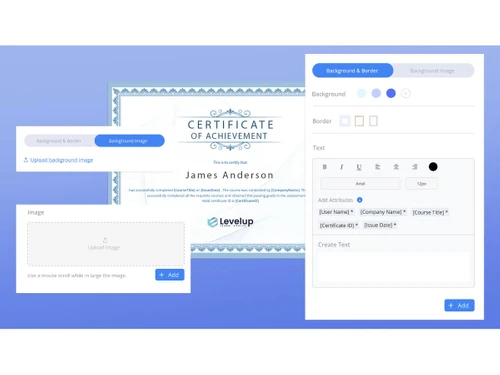This screenshot has height=375, width=500.
Task: Toggle bold text formatting
Action: pos(325,167)
